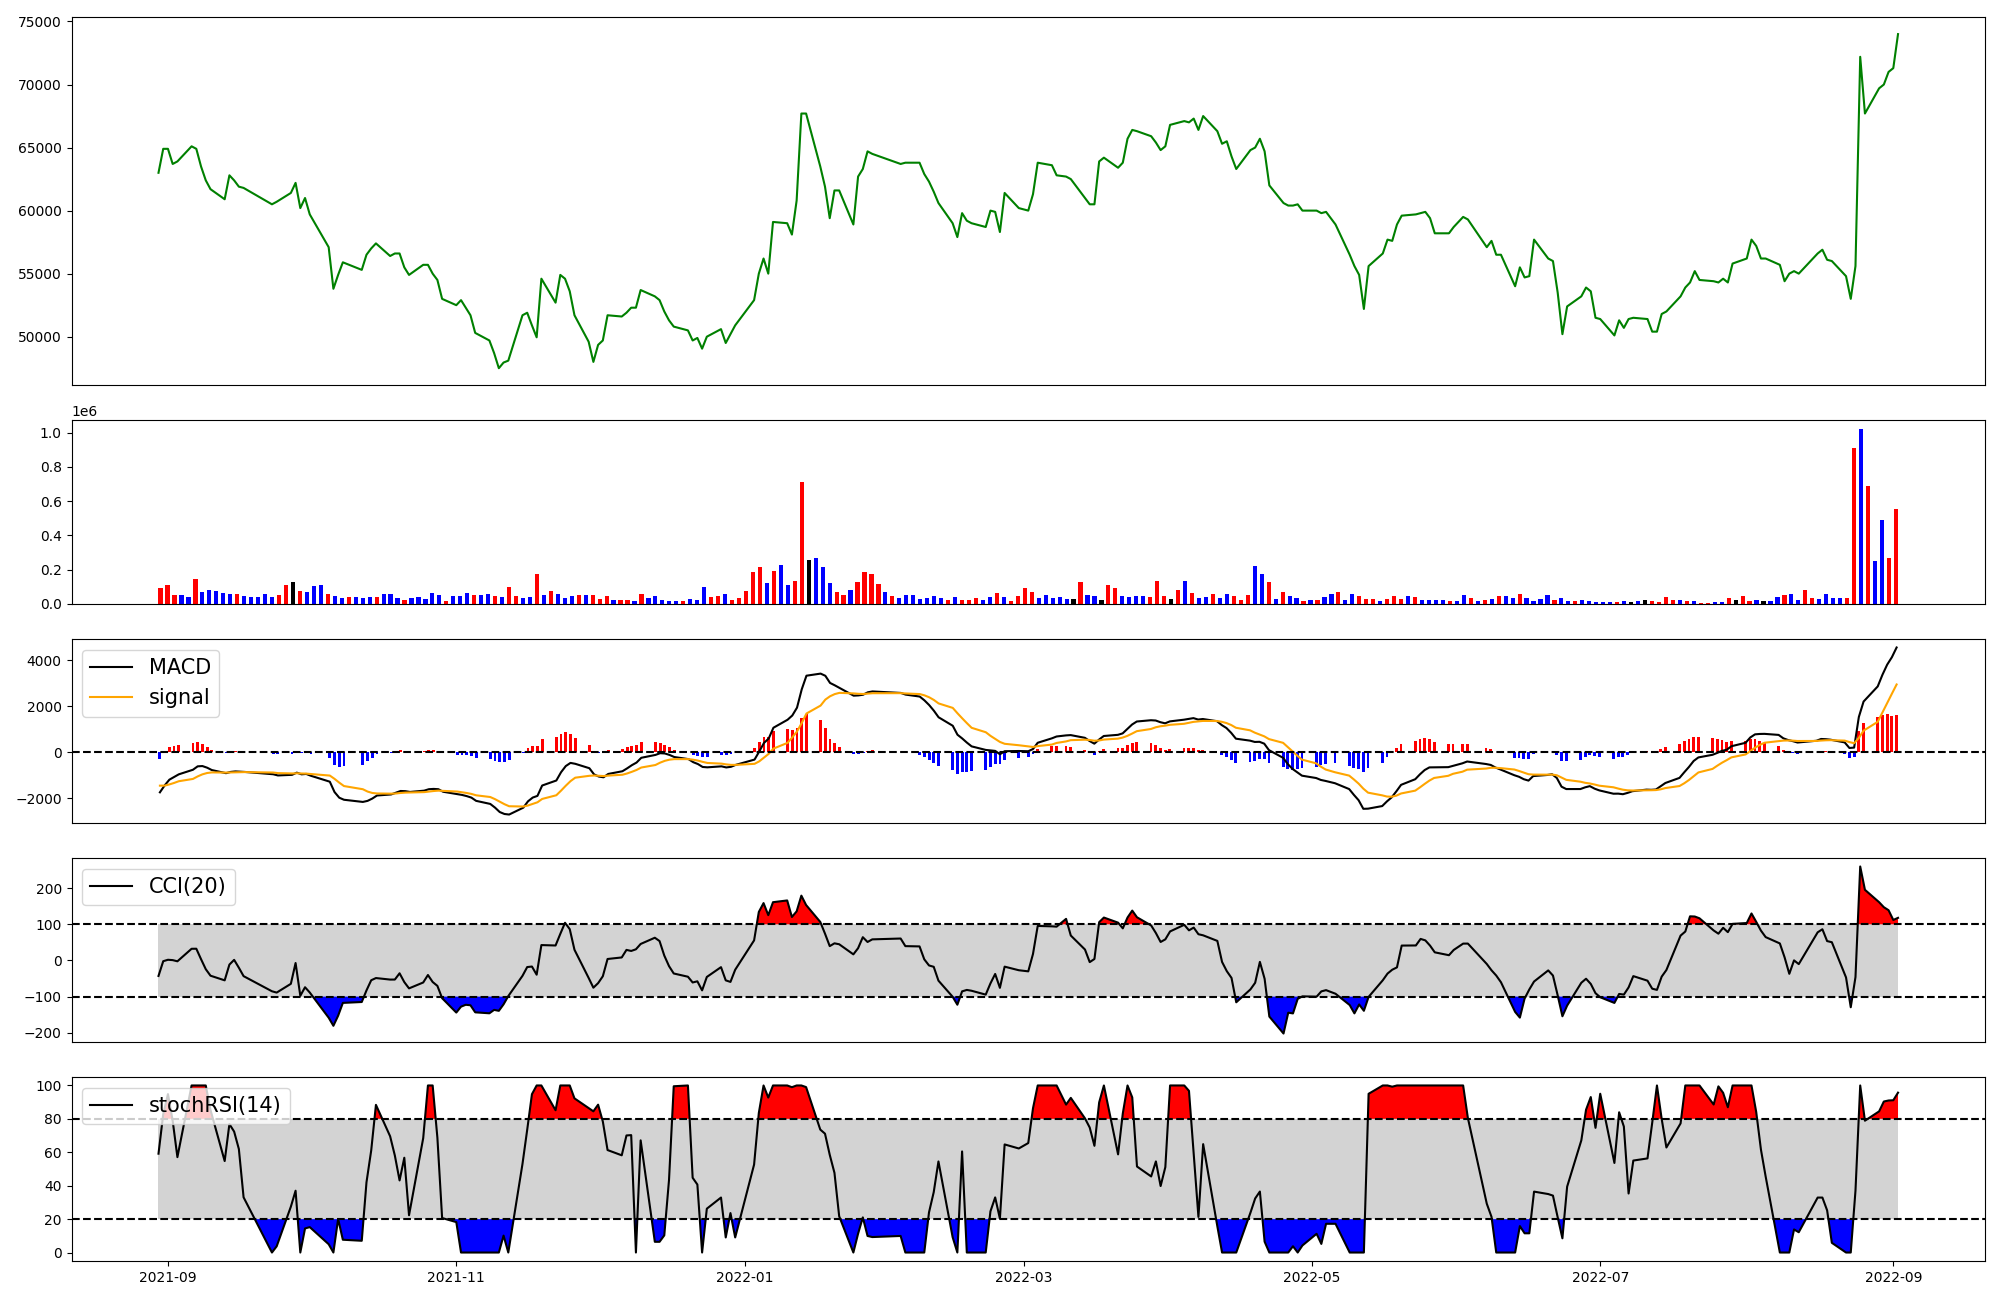The height and width of the screenshot is (1300, 2000).
Task: Click the -200 tick on CCI axis
Action: (x=44, y=1033)
